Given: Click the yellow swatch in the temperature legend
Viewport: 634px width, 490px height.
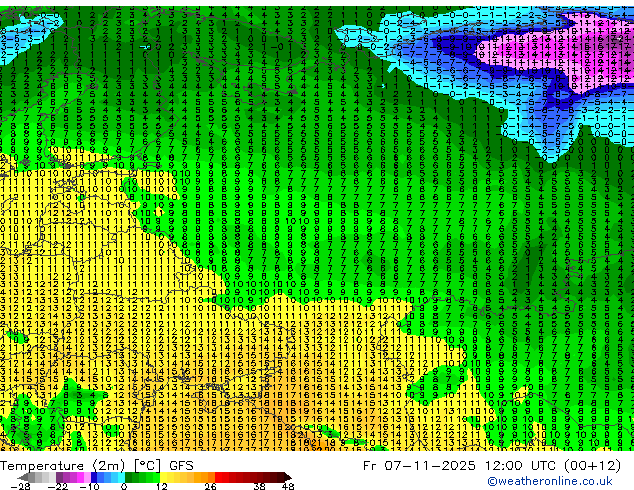Looking at the screenshot, I should [x=163, y=477].
